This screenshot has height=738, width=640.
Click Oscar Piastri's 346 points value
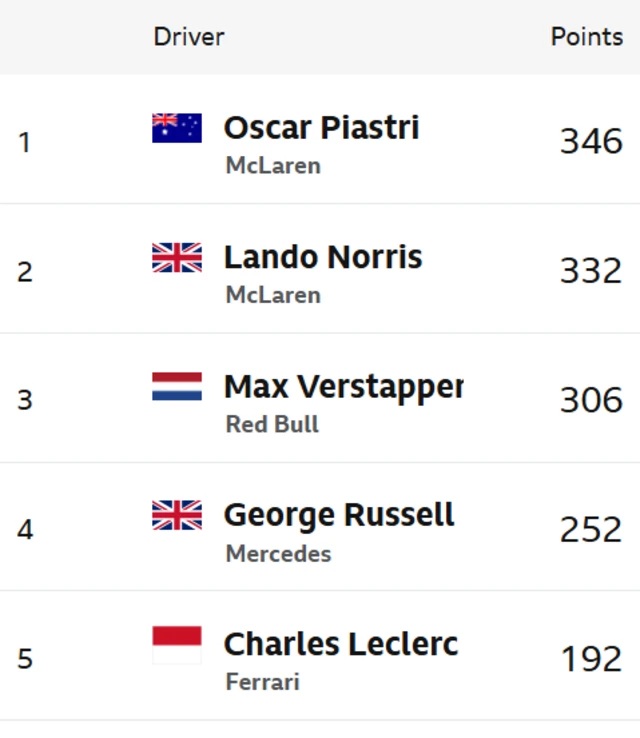point(591,141)
